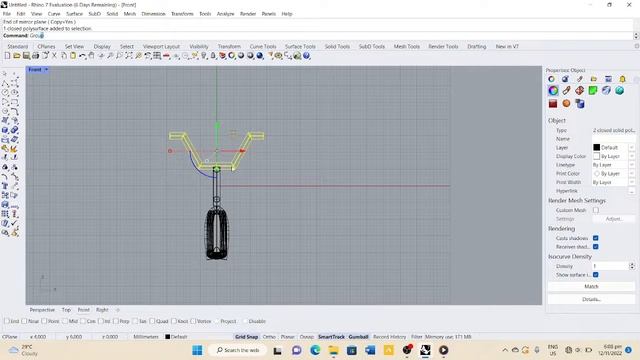The image size is (640, 360).
Task: Select the Box solid tool in sidebar
Action: [x=5, y=130]
